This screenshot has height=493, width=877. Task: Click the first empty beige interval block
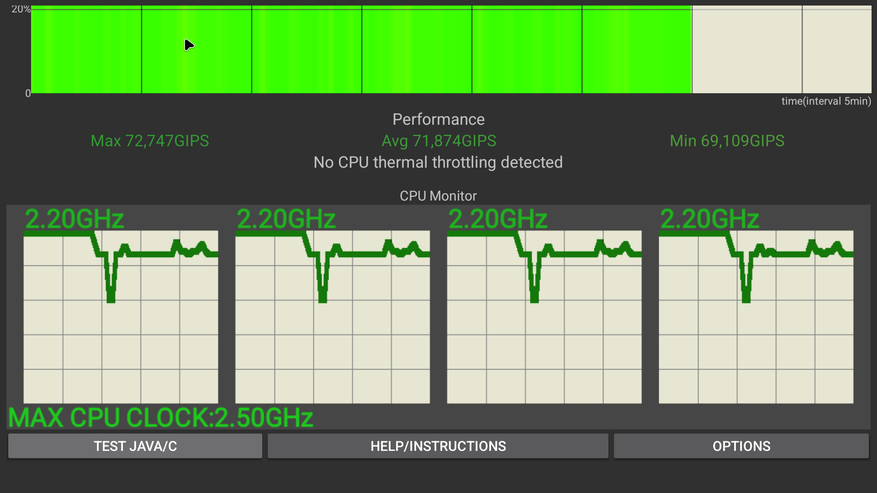(x=746, y=50)
